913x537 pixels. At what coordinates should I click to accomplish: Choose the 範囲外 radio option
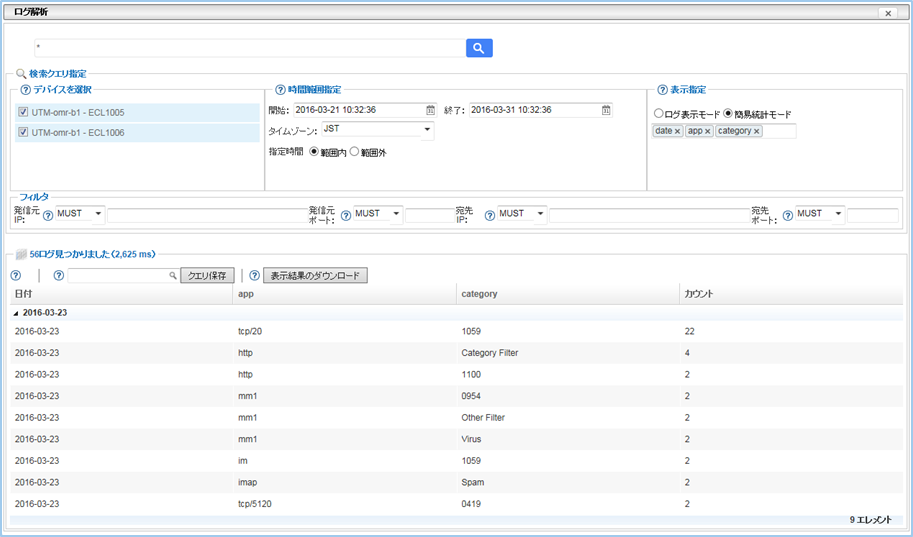[x=354, y=152]
